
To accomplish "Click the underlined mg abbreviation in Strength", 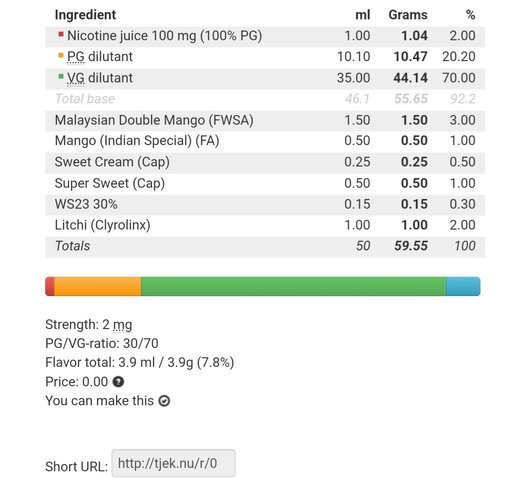I will point(122,325).
